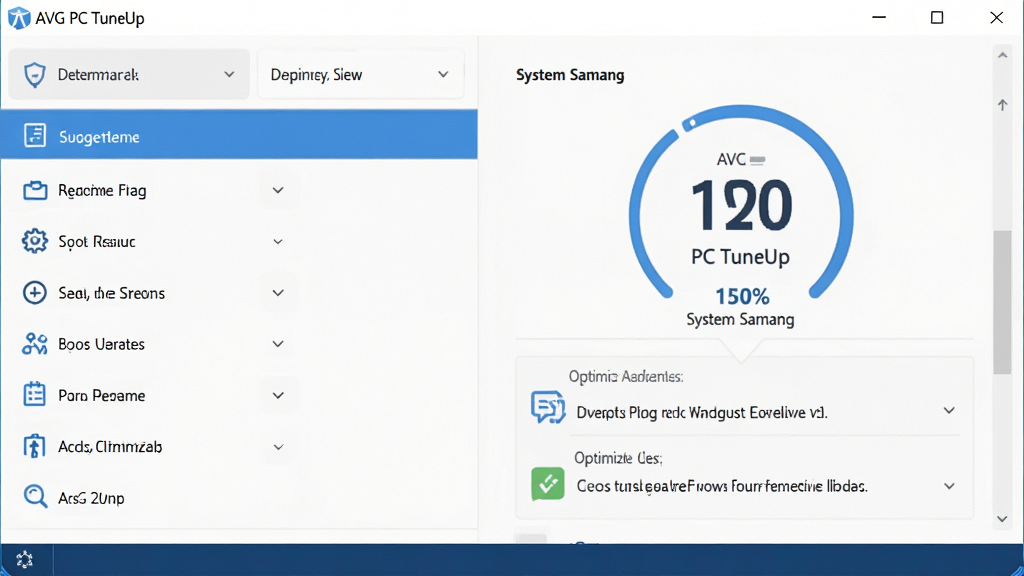This screenshot has width=1024, height=576.
Task: Click the Acds, Climmzab icon
Action: pos(35,446)
